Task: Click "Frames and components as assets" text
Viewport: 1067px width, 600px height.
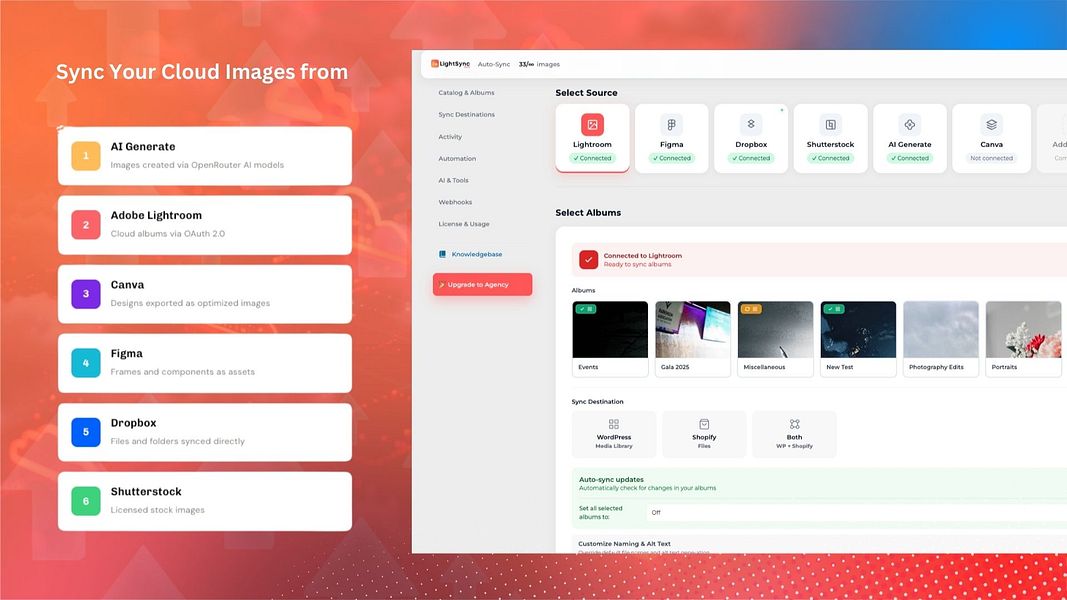Action: click(x=182, y=371)
